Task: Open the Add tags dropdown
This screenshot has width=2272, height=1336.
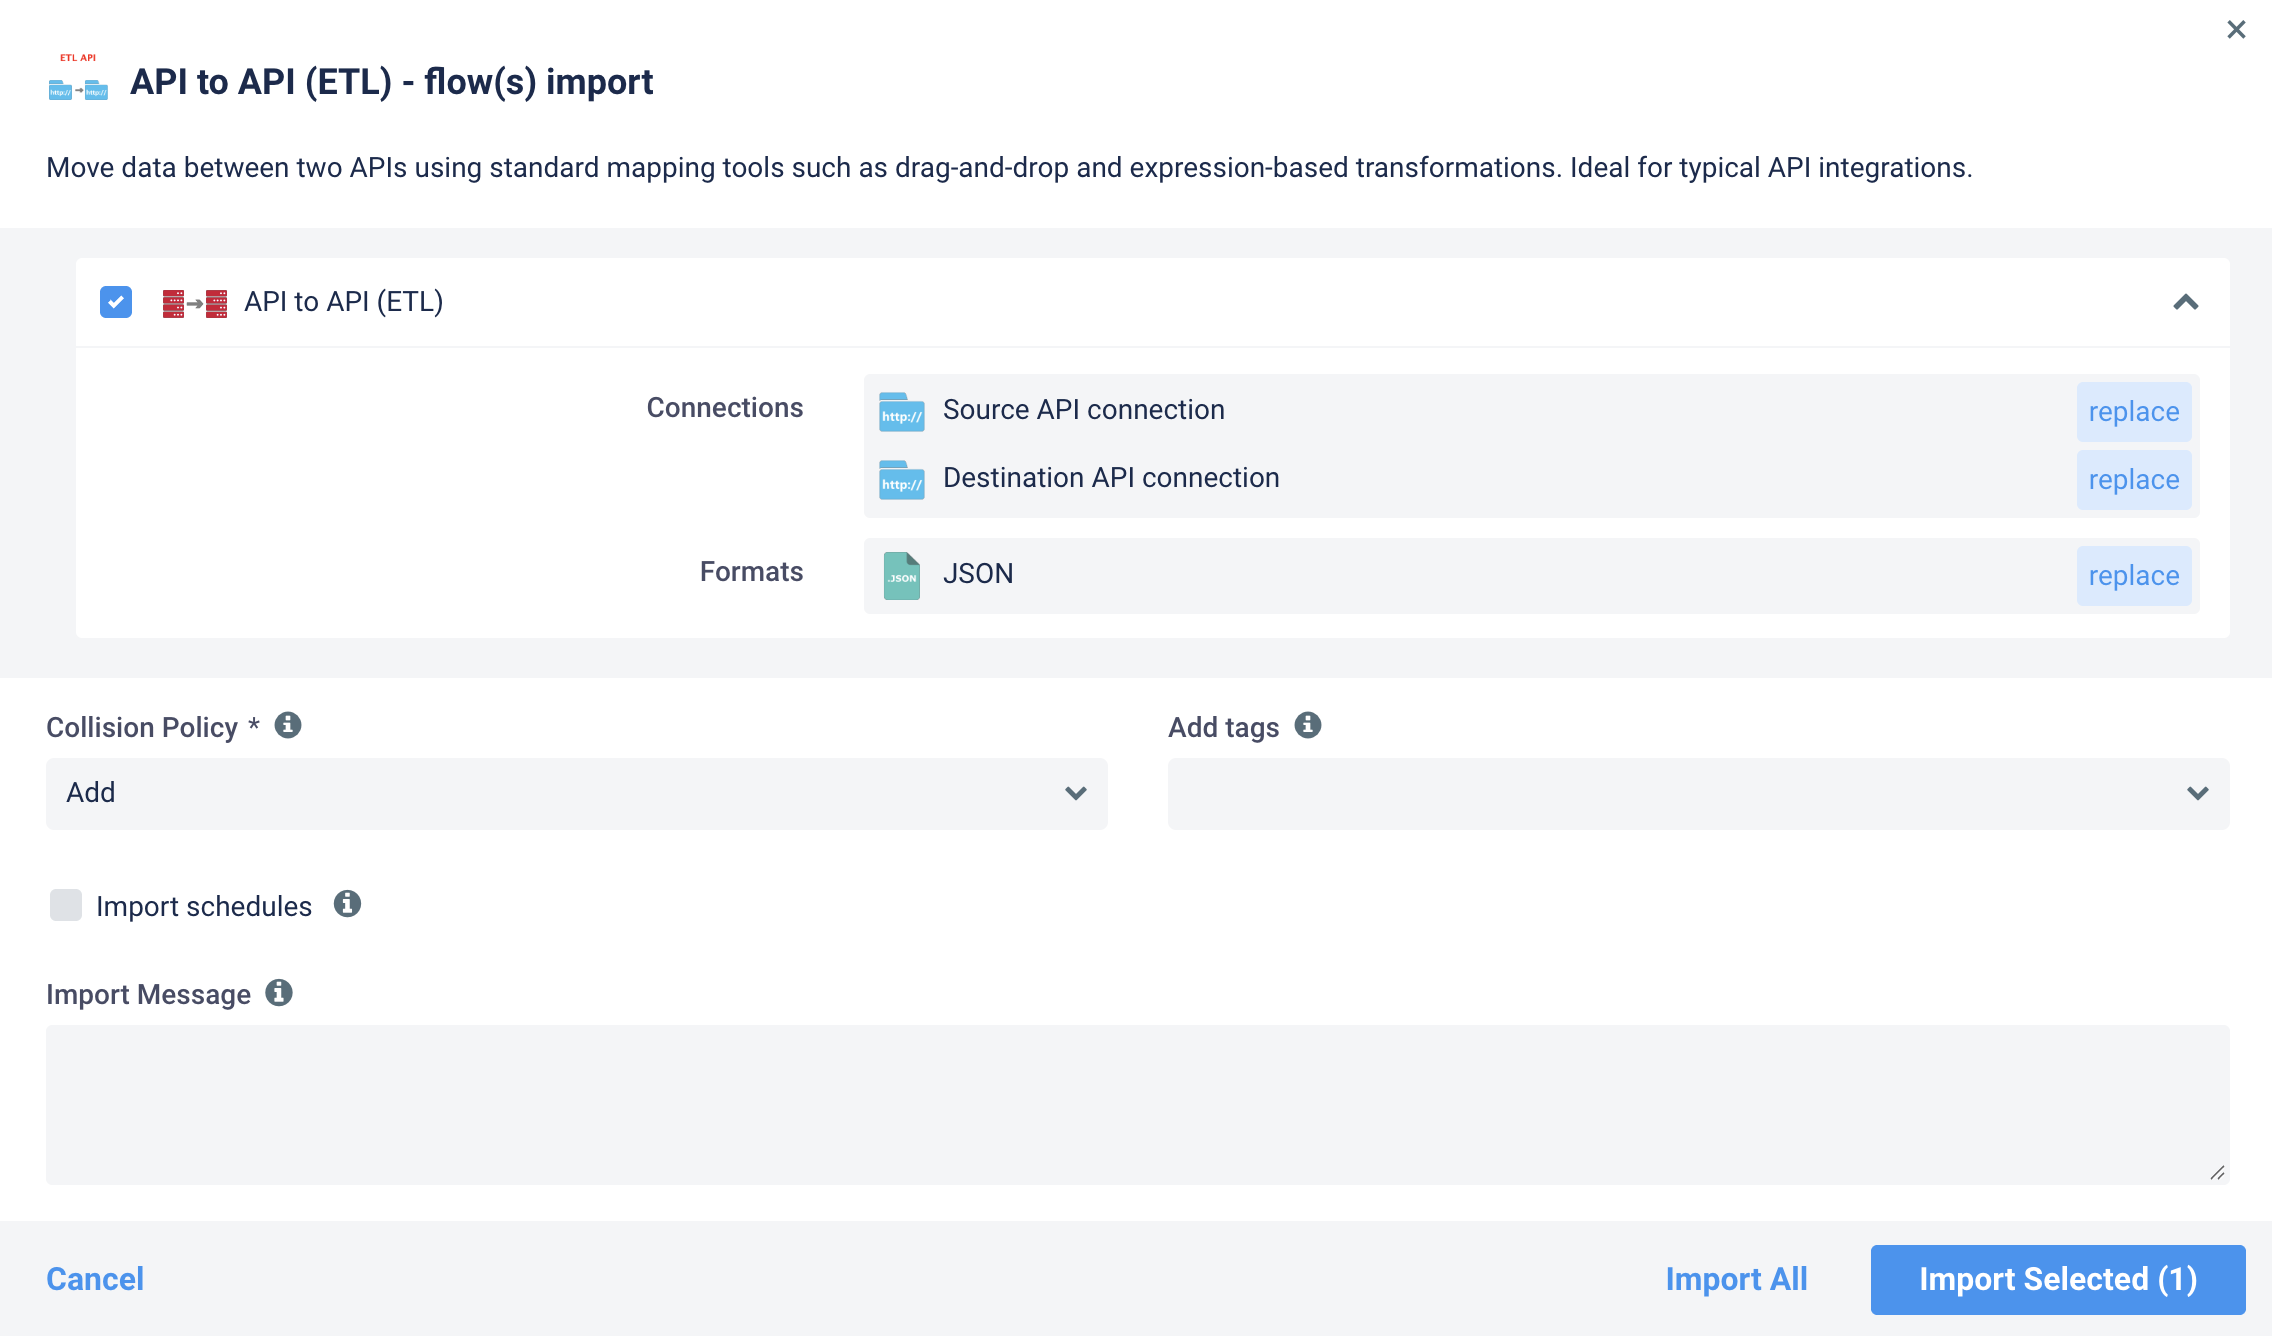Action: pos(1699,793)
